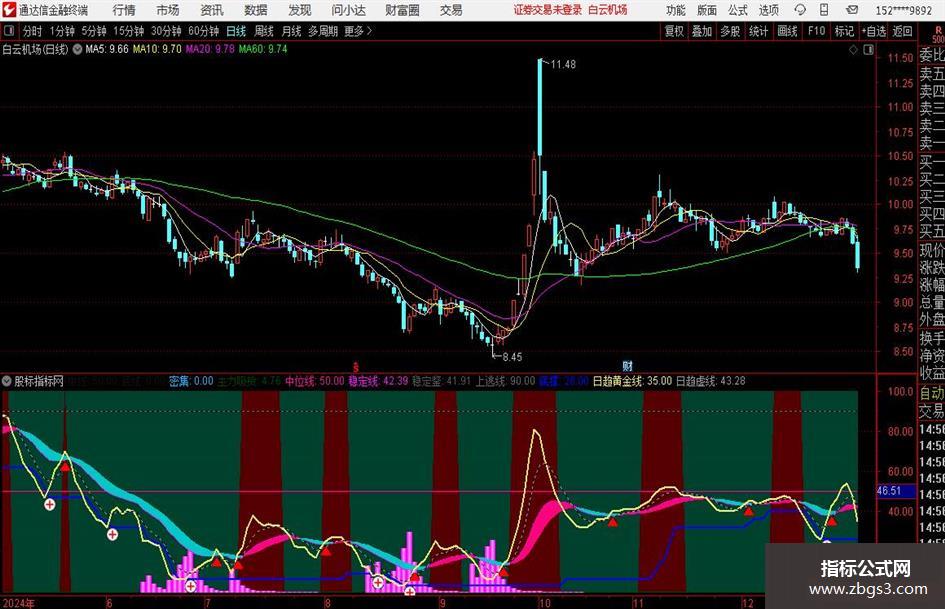Click the 多股 multi-stock button
Viewport: 945px width, 609px height.
click(730, 31)
